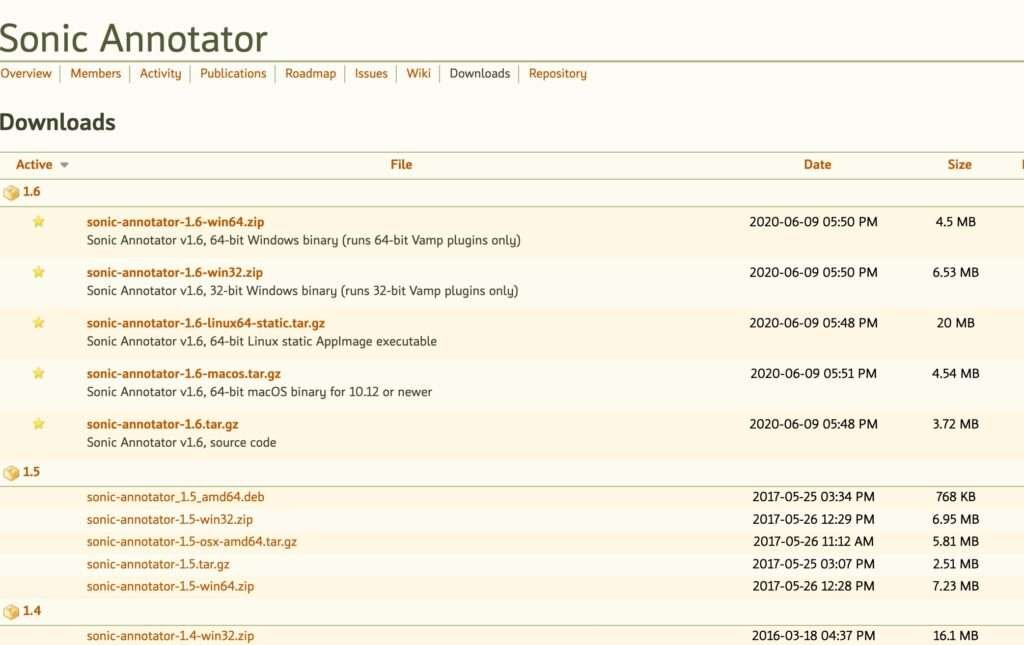This screenshot has height=645, width=1024.
Task: Click the package icon beside version 1.6
Action: click(11, 193)
